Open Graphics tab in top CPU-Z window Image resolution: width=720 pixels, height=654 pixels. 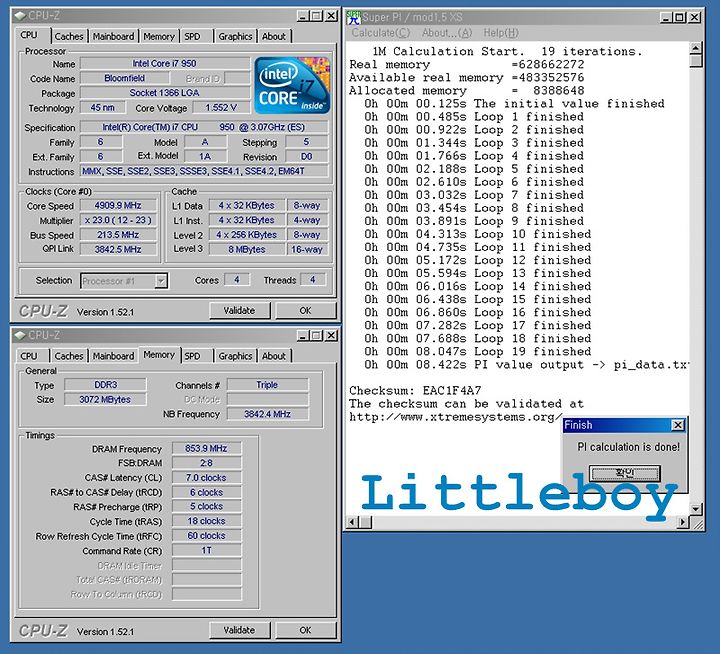click(x=235, y=36)
